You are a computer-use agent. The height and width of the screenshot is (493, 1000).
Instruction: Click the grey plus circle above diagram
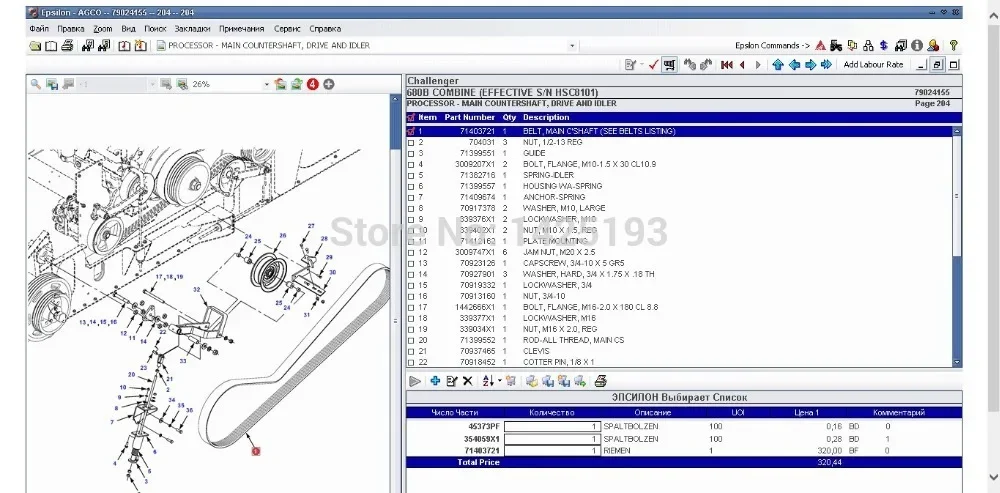[x=328, y=84]
